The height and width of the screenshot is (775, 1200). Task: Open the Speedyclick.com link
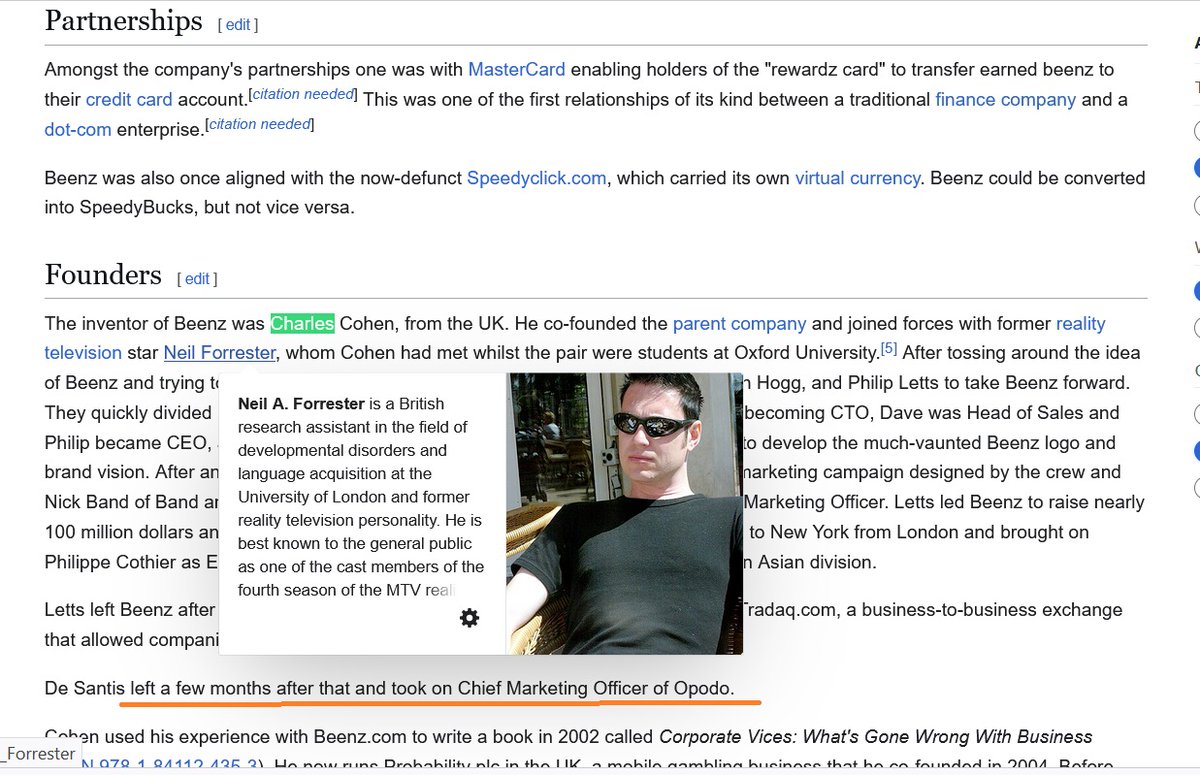[x=537, y=178]
